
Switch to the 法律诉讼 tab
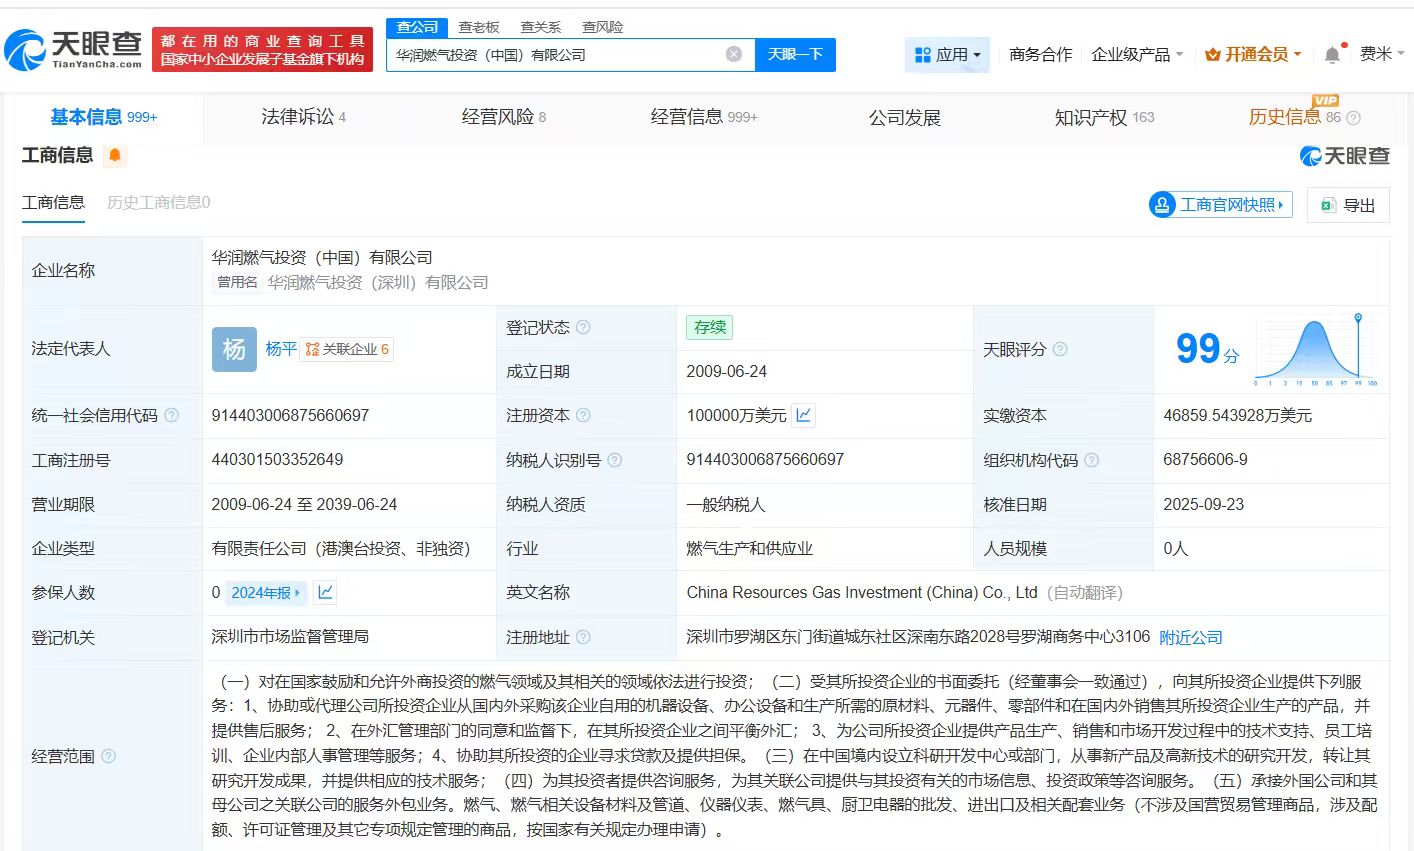coord(303,118)
